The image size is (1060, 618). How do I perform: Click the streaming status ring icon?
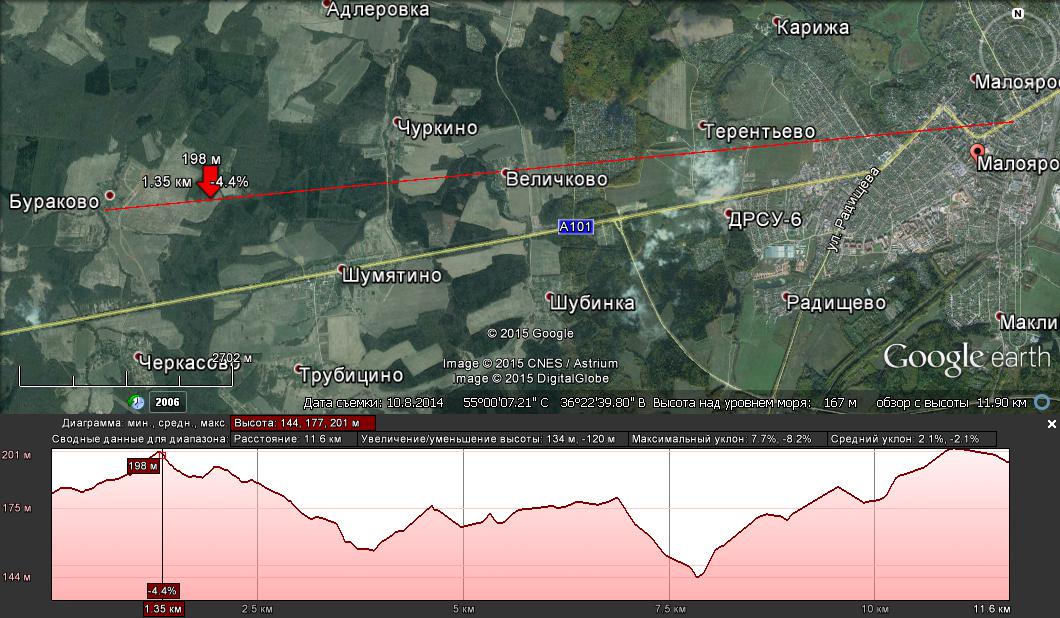tap(1042, 402)
